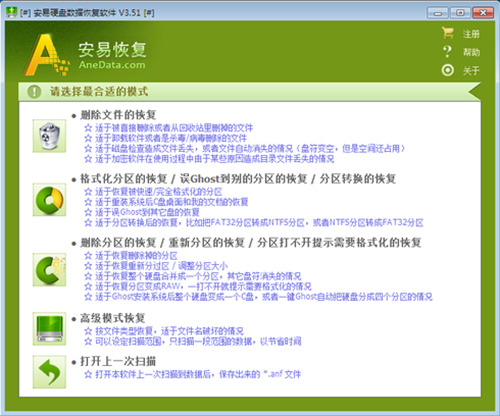The image size is (500, 416).
Task: Open the 帮助 help link
Action: (471, 52)
